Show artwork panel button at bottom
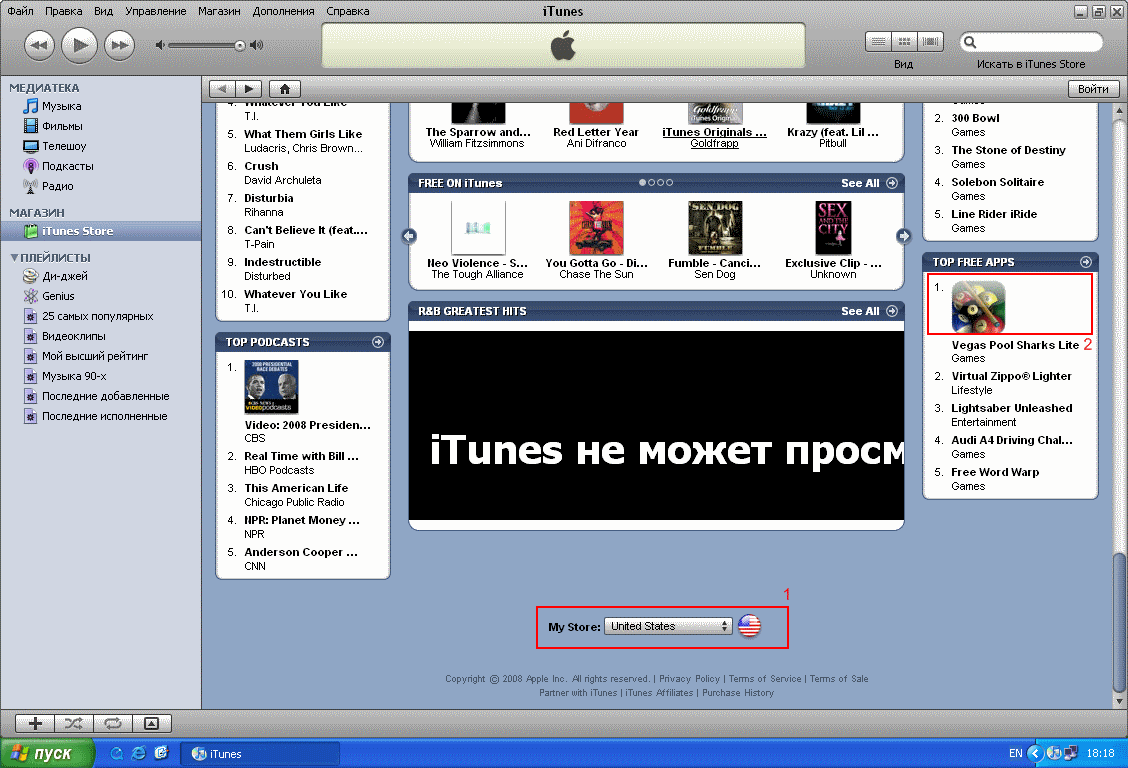This screenshot has height=768, width=1128. (151, 723)
